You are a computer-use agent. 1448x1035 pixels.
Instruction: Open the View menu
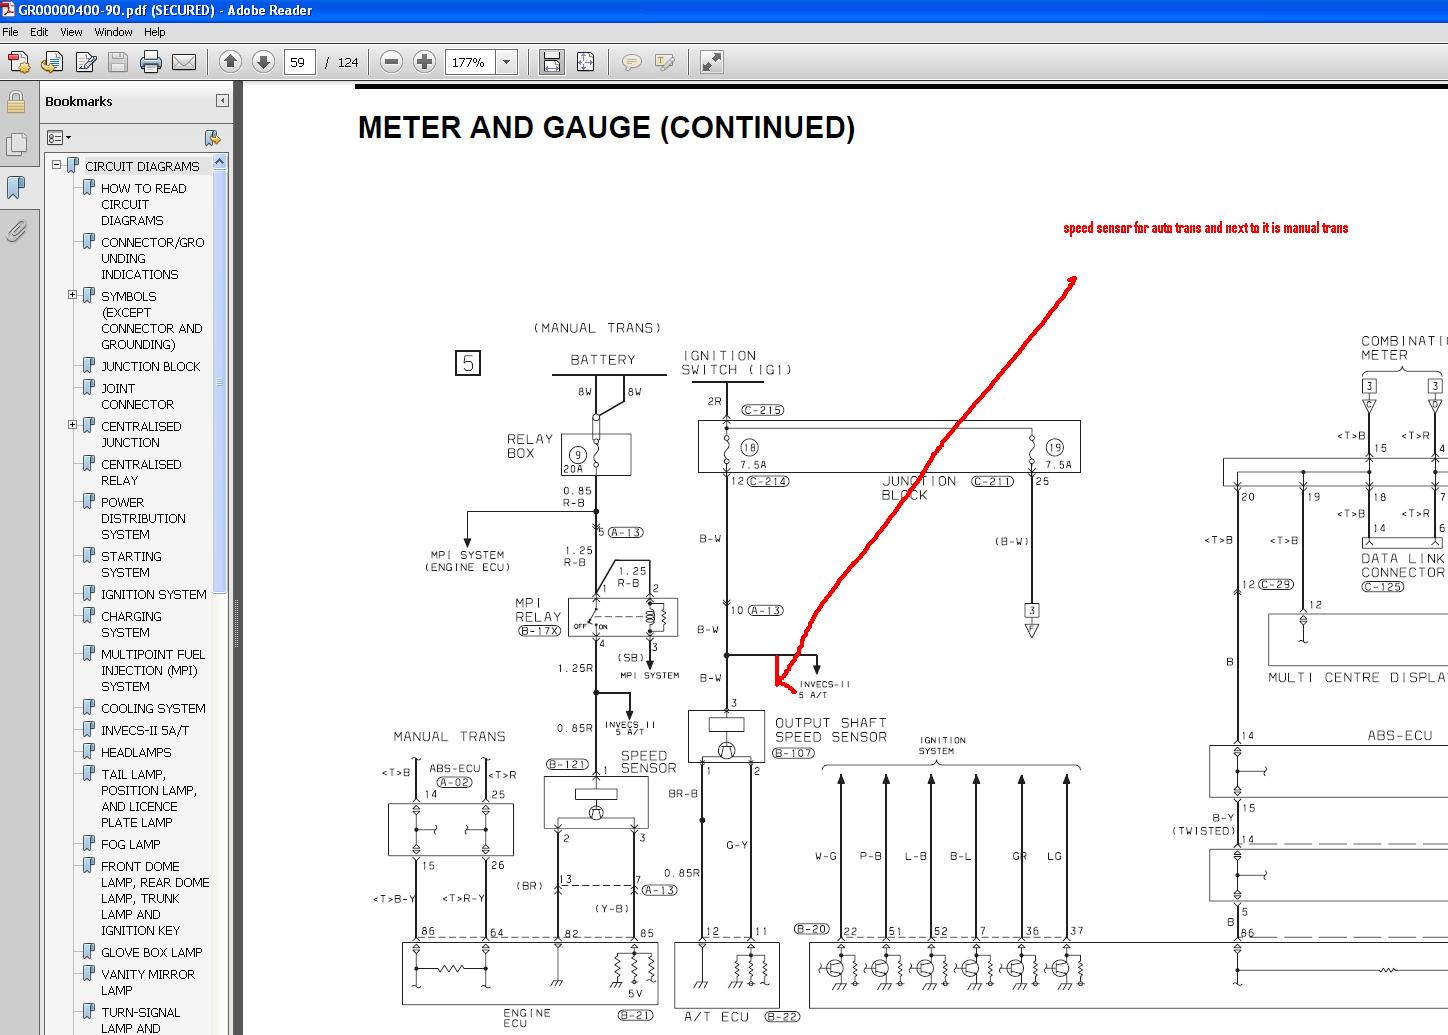[x=71, y=32]
